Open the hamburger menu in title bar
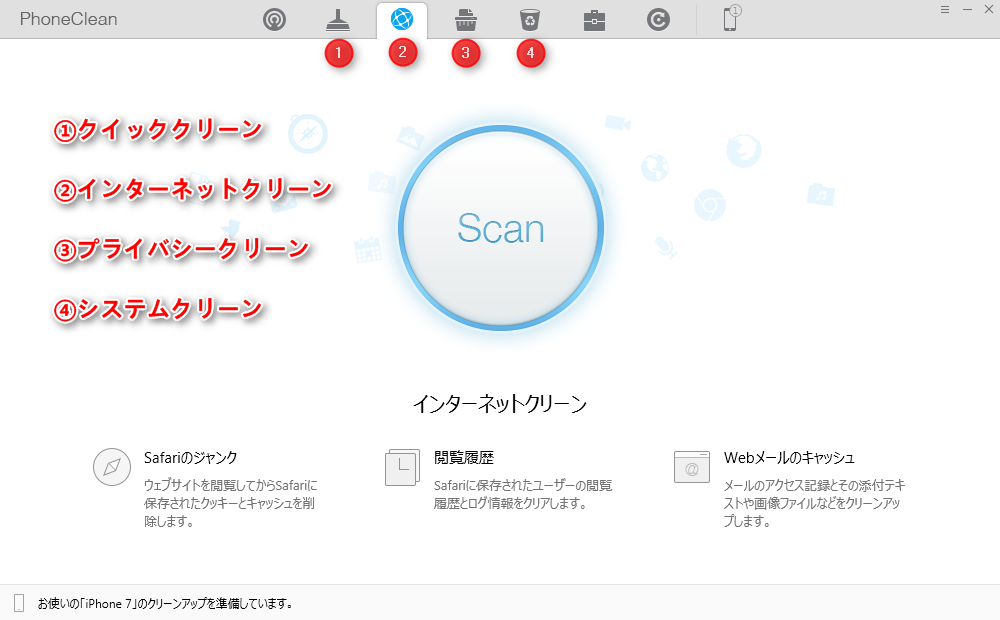The width and height of the screenshot is (1000, 620). [x=945, y=10]
